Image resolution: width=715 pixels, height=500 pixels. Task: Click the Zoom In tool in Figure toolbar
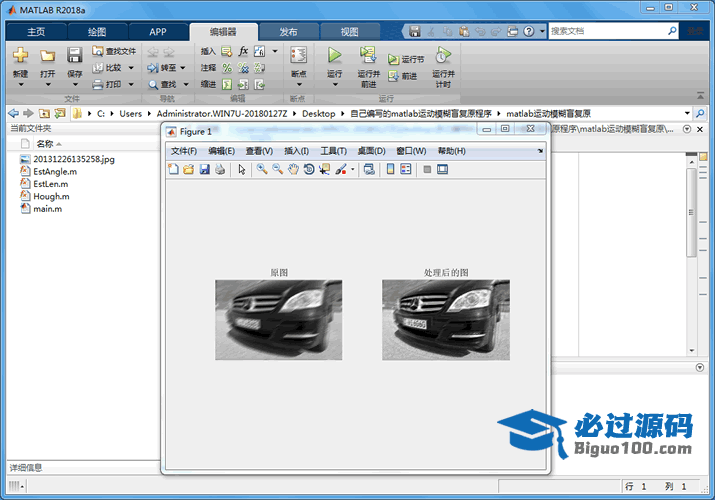(261, 170)
